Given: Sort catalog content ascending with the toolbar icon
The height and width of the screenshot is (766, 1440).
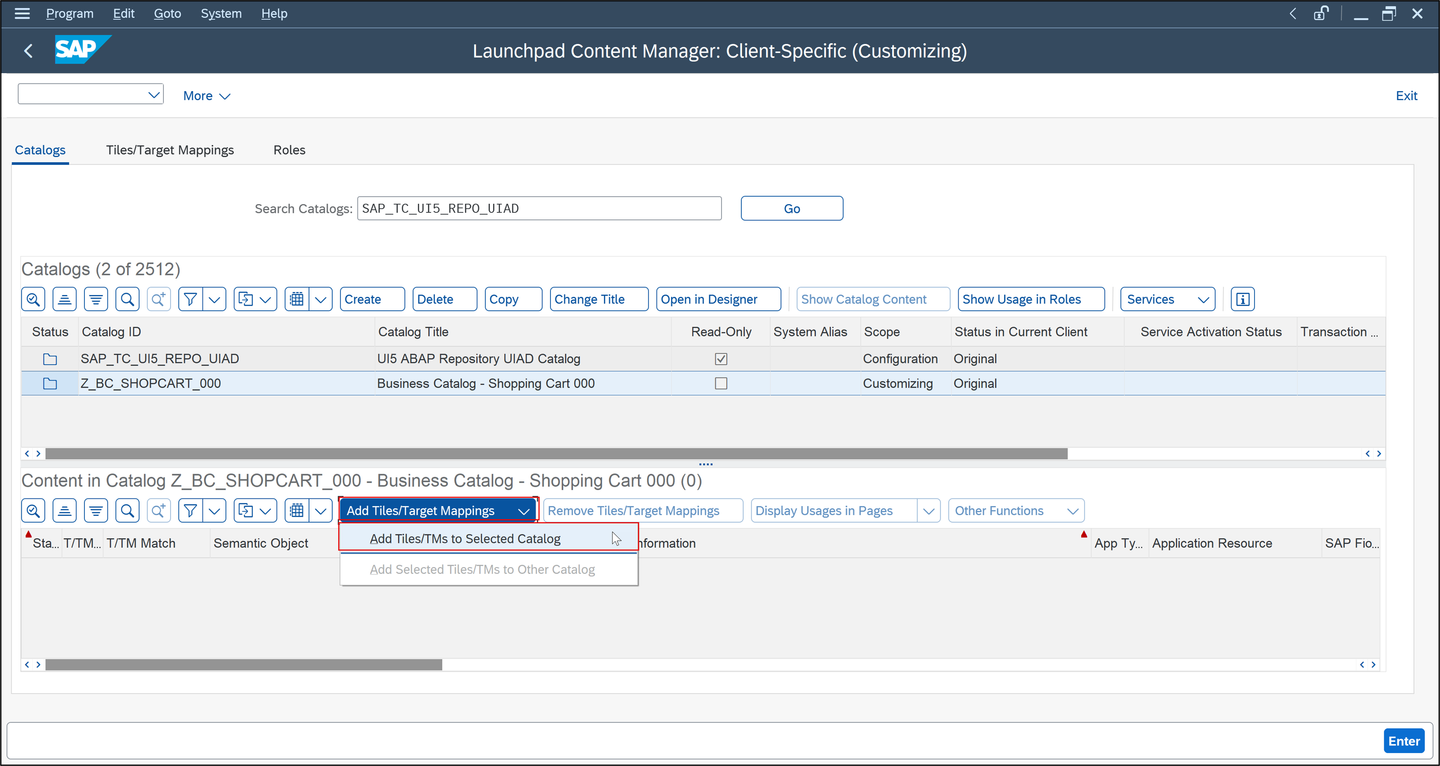Looking at the screenshot, I should [65, 511].
